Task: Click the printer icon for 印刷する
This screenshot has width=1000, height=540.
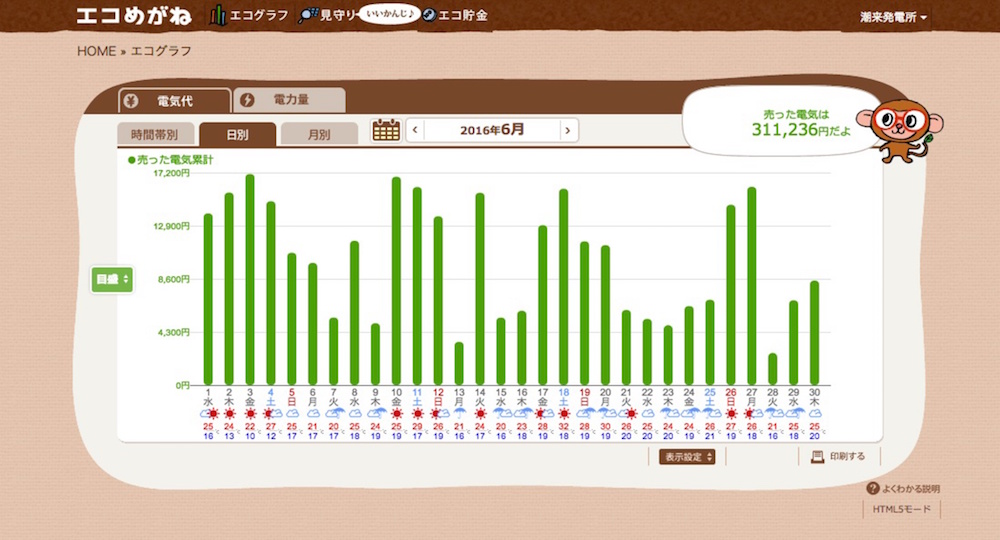Action: tap(817, 456)
